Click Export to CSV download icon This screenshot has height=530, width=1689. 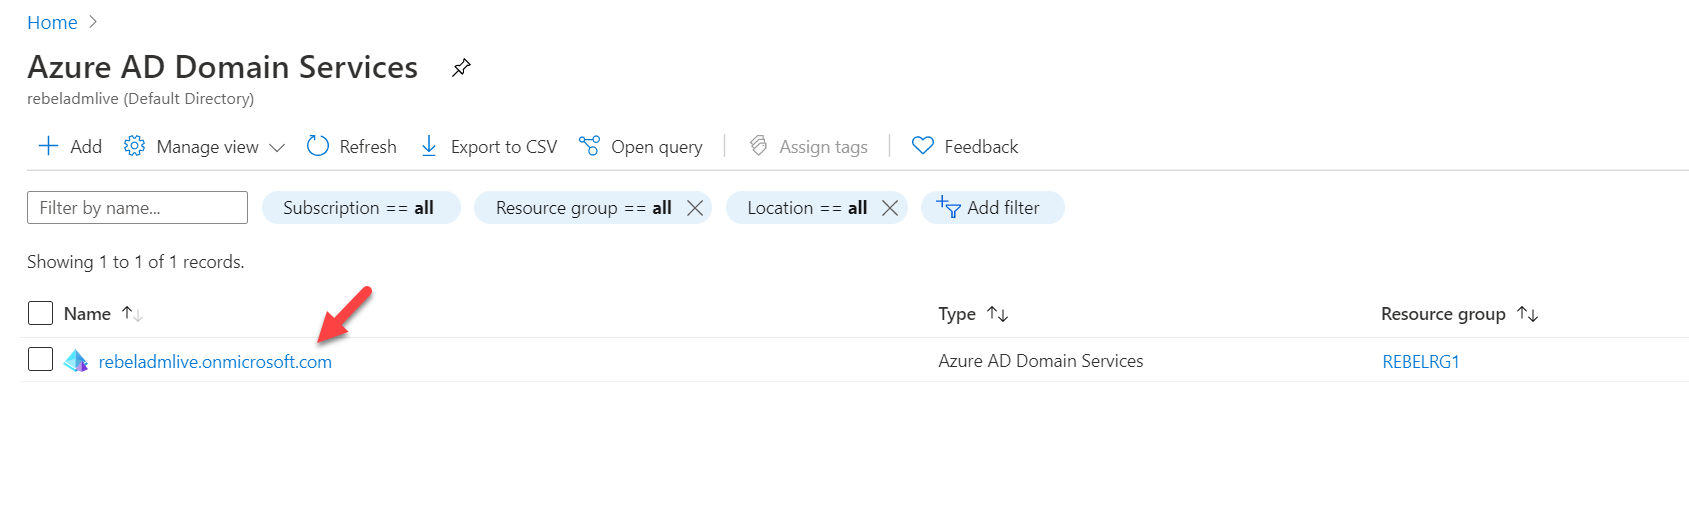(x=429, y=146)
